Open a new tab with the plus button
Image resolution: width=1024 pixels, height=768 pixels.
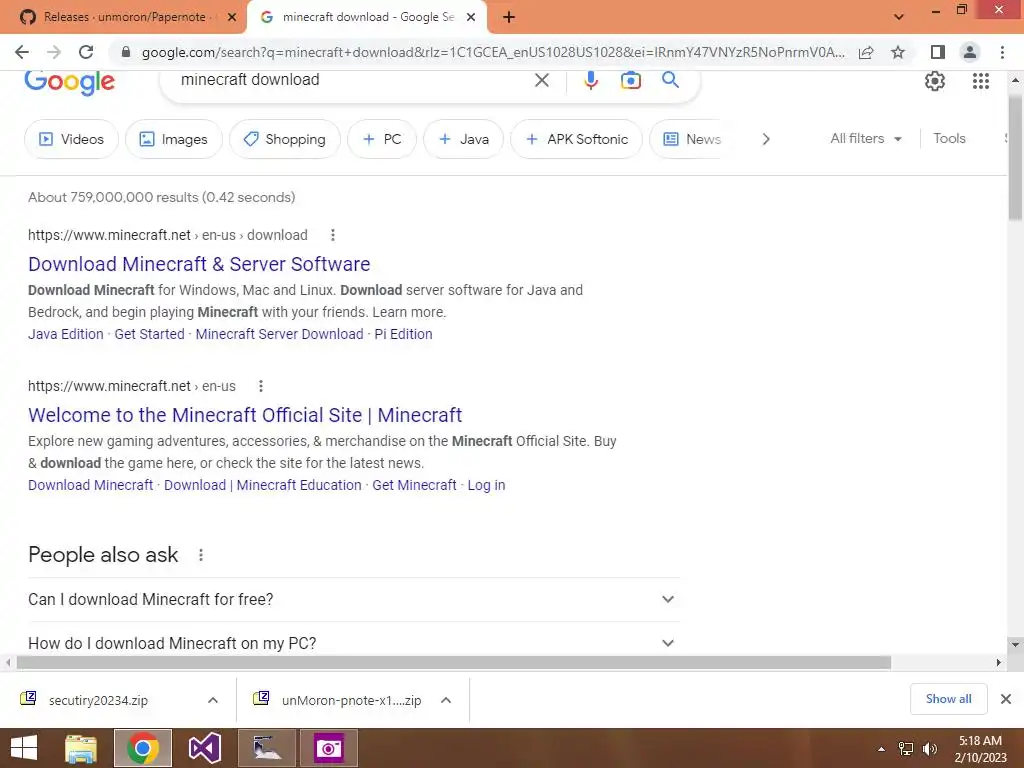(509, 18)
